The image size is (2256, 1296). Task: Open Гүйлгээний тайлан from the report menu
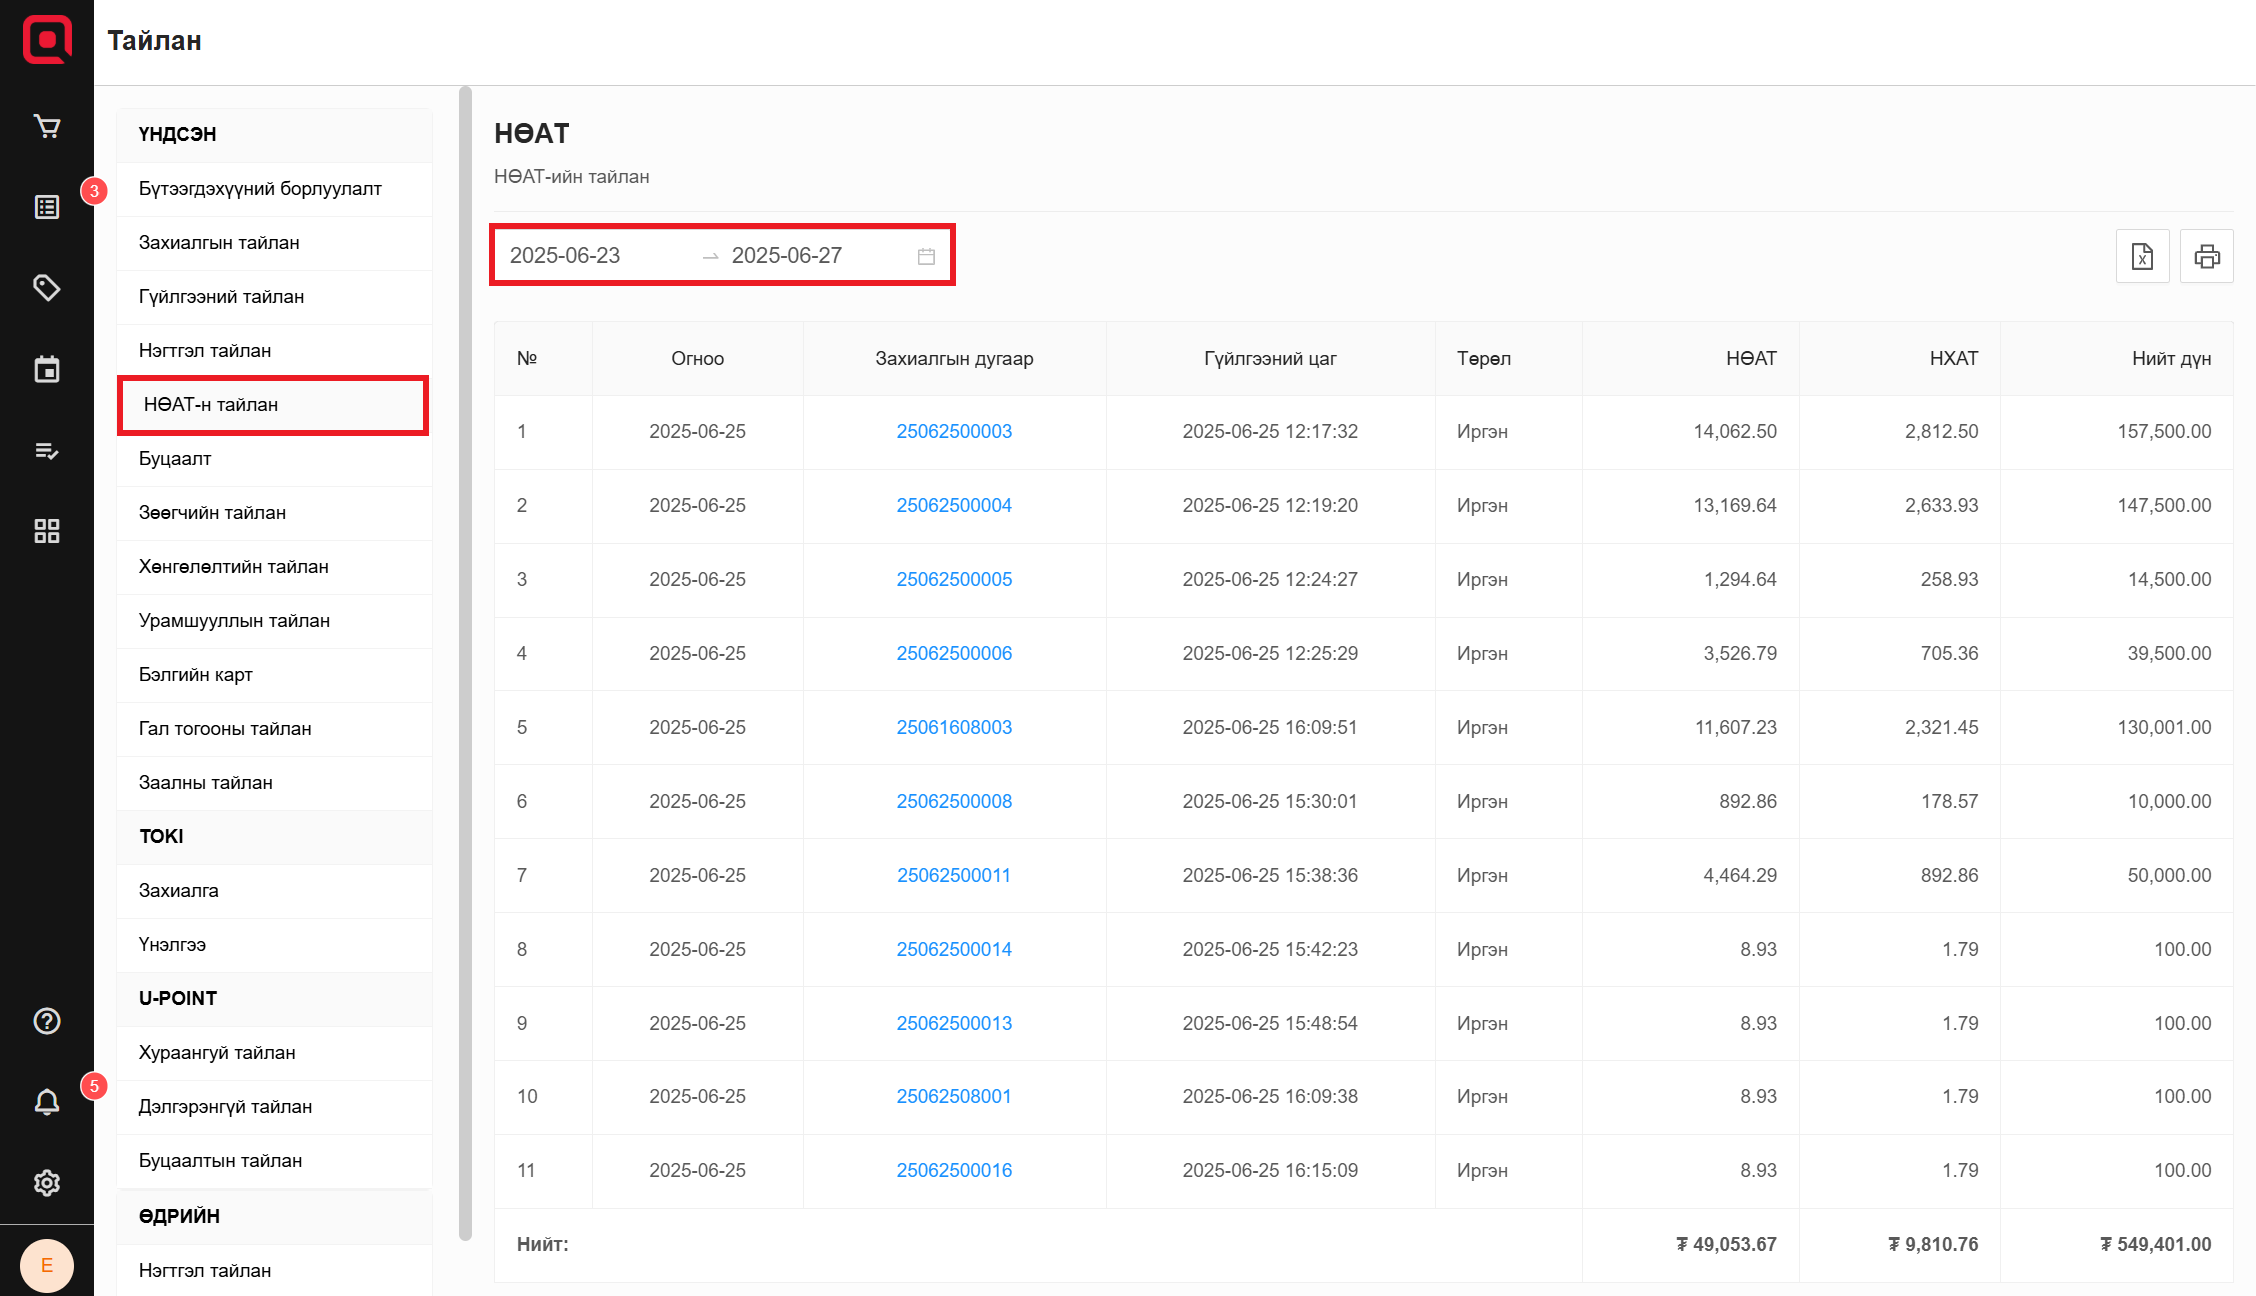[221, 297]
